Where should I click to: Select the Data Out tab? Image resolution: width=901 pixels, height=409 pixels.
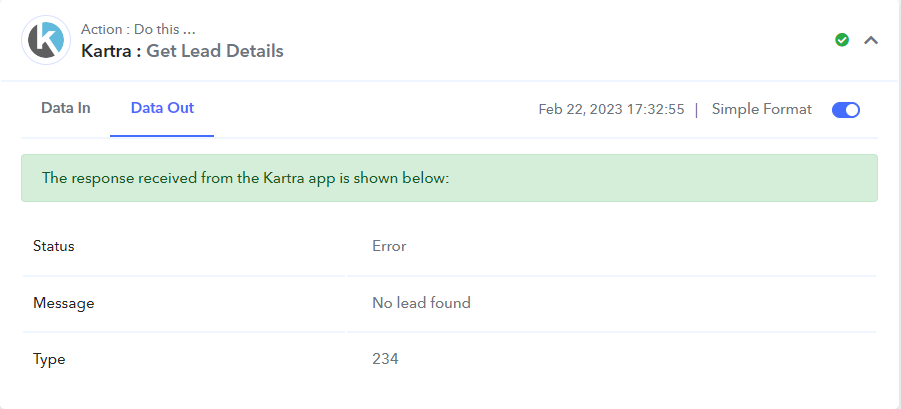tap(162, 108)
